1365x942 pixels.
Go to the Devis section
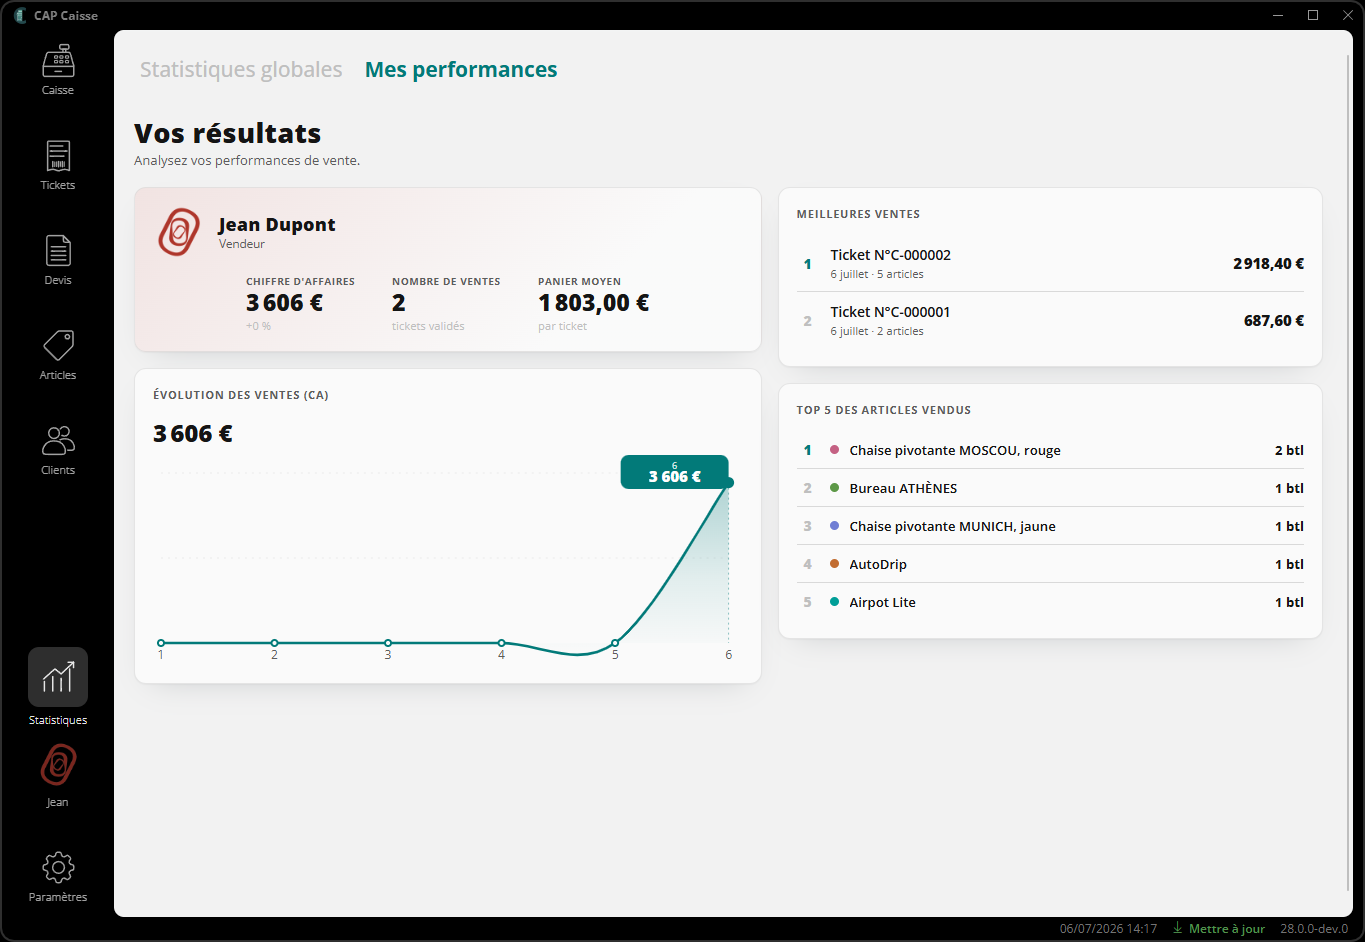(x=58, y=260)
